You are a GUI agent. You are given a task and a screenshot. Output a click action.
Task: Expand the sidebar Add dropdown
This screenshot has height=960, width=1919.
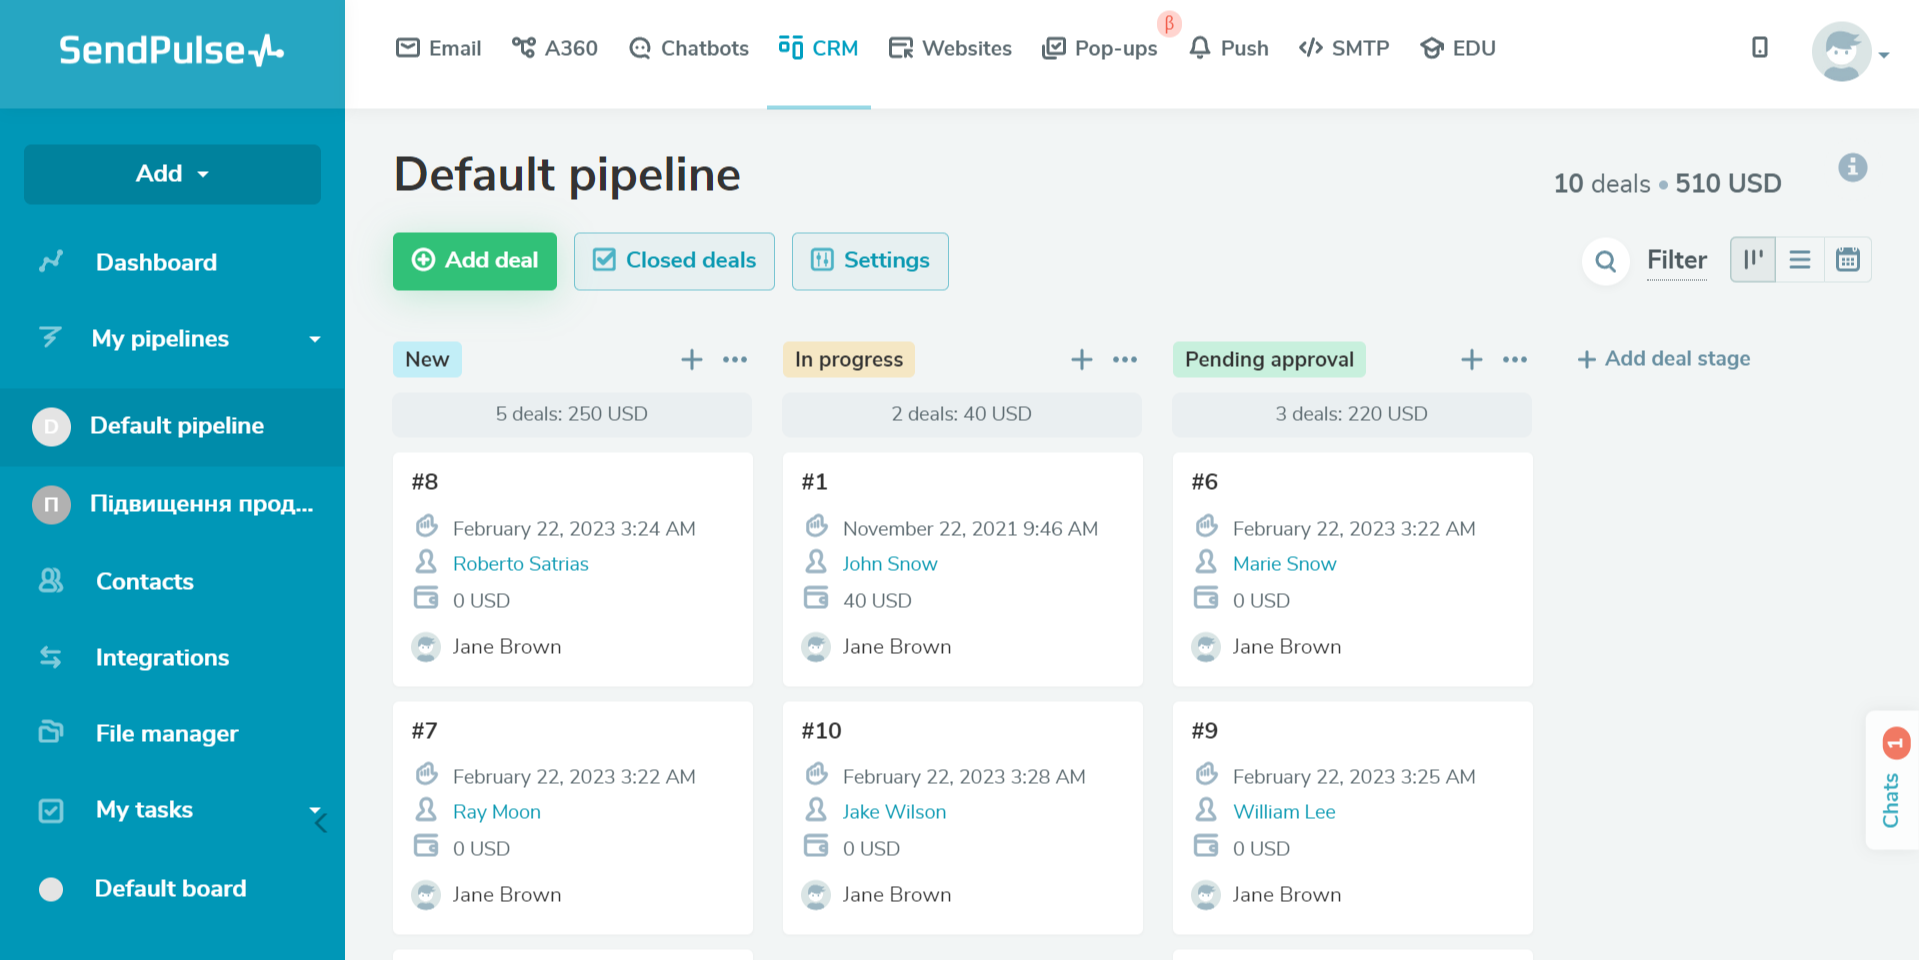coord(172,174)
